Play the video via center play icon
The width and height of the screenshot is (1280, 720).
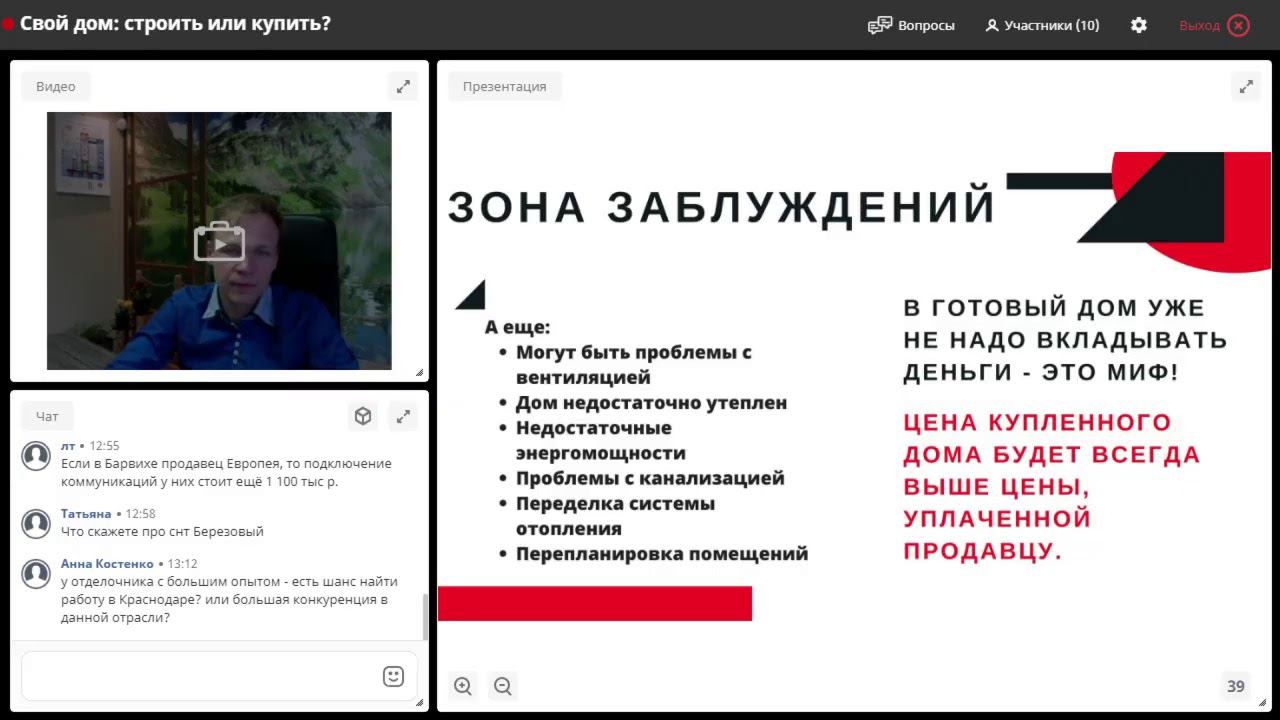219,242
